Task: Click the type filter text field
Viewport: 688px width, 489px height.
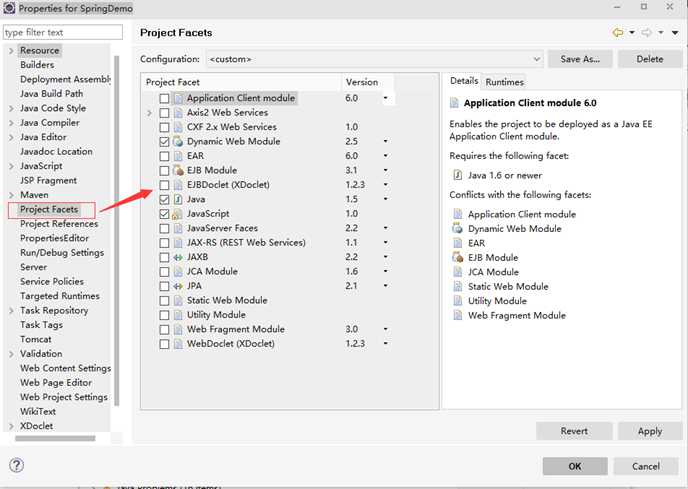Action: [x=63, y=32]
